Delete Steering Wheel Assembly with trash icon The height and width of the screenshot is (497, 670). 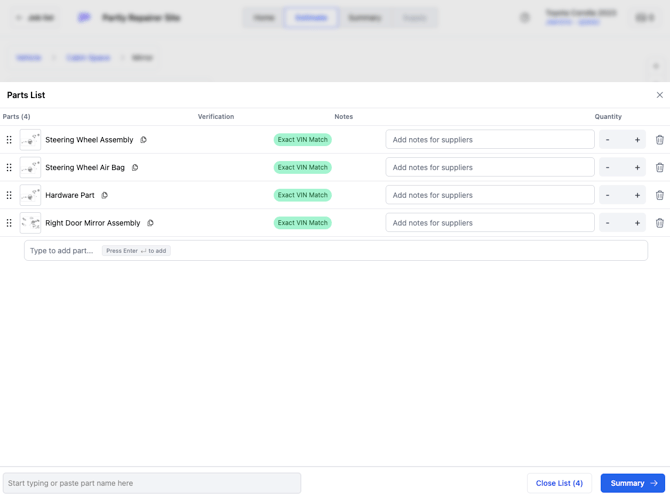[660, 140]
